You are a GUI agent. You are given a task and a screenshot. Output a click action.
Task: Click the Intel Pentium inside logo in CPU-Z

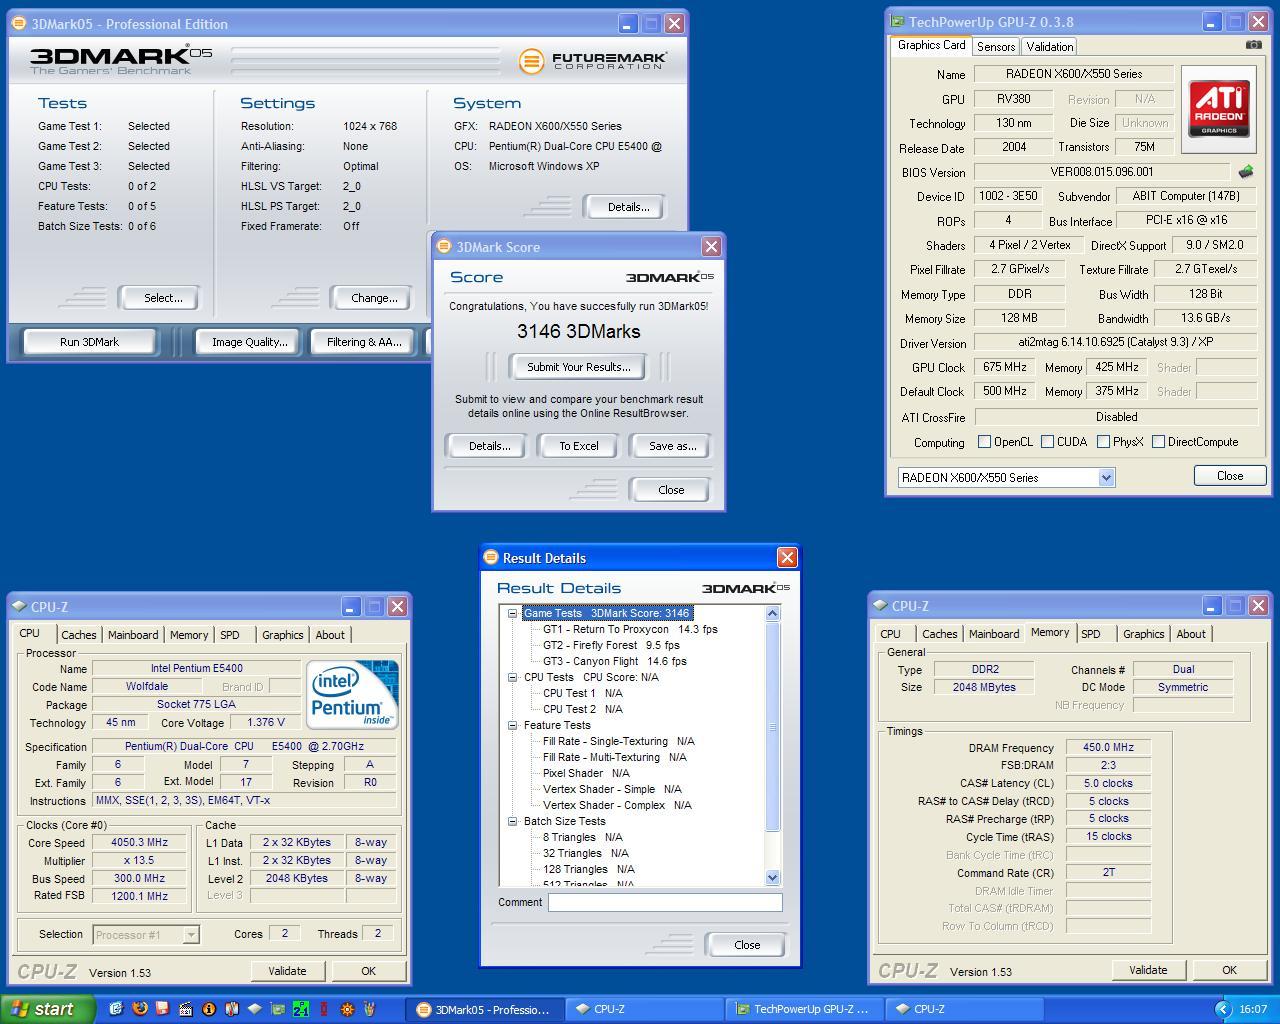point(352,693)
